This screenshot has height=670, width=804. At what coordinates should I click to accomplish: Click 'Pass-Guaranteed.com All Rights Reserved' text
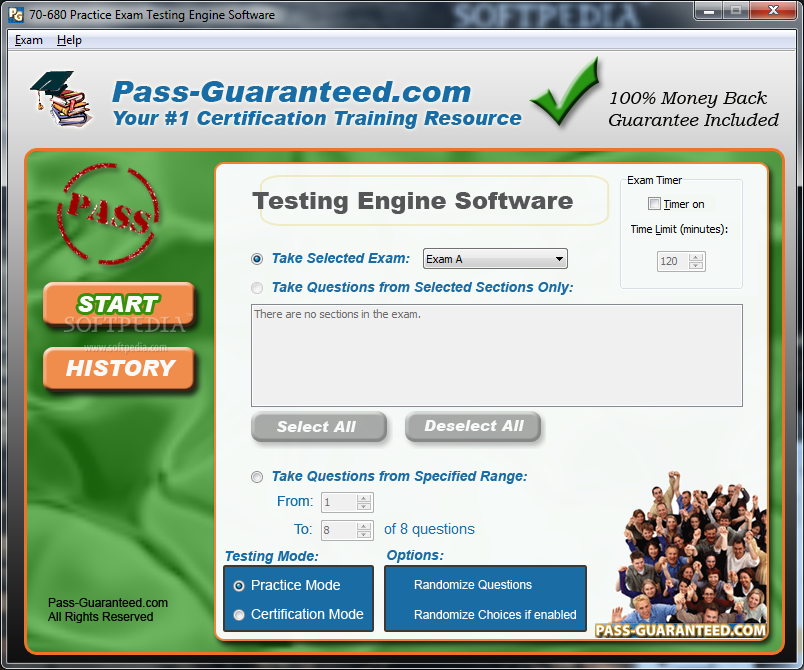pos(108,610)
